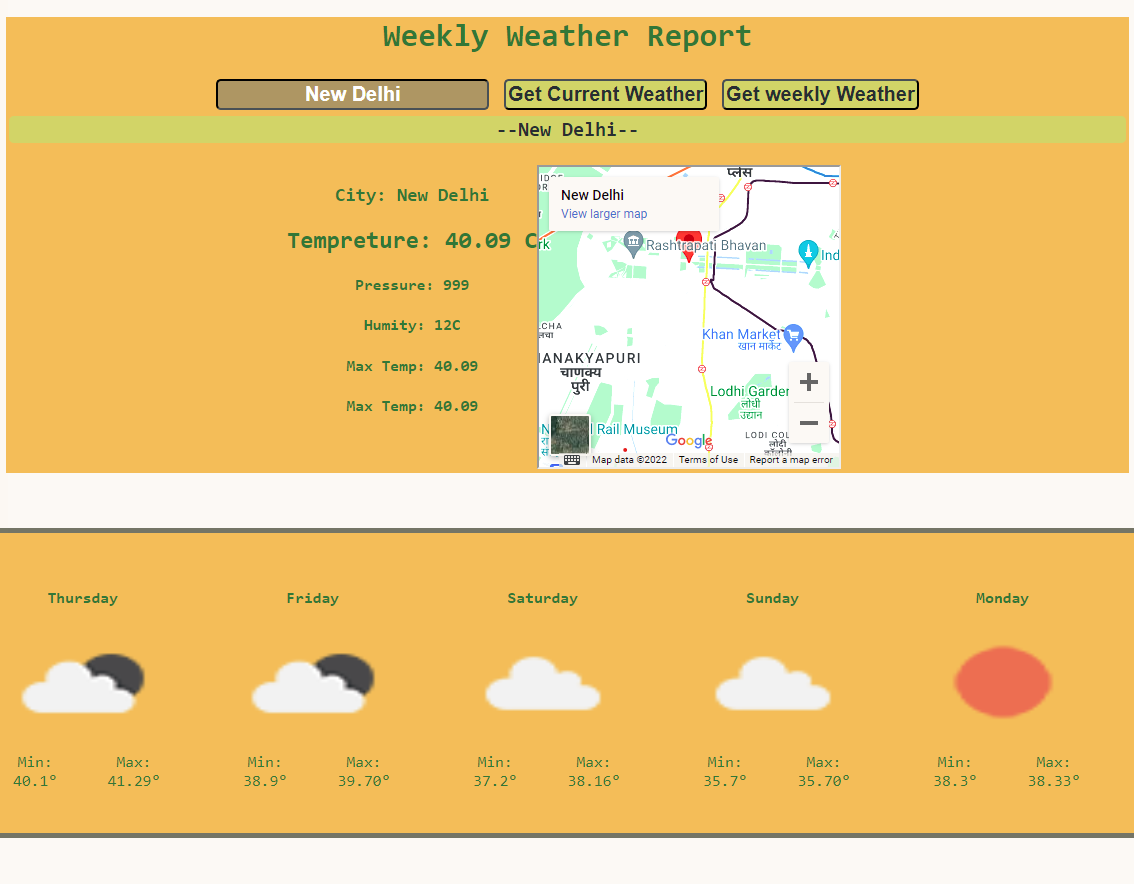1134x884 pixels.
Task: Zoom out using the map minus button
Action: pyautogui.click(x=809, y=423)
